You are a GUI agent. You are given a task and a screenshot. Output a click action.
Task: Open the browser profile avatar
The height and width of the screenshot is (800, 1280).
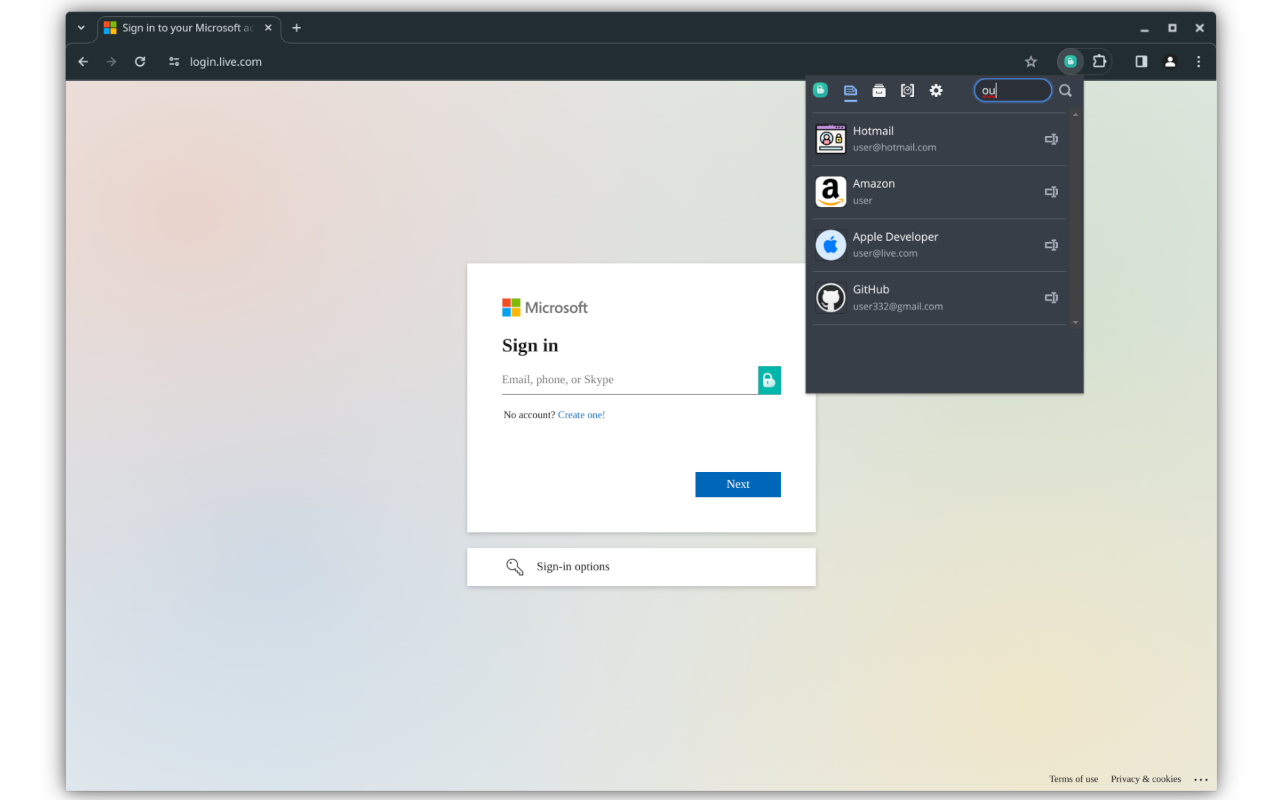pyautogui.click(x=1170, y=62)
